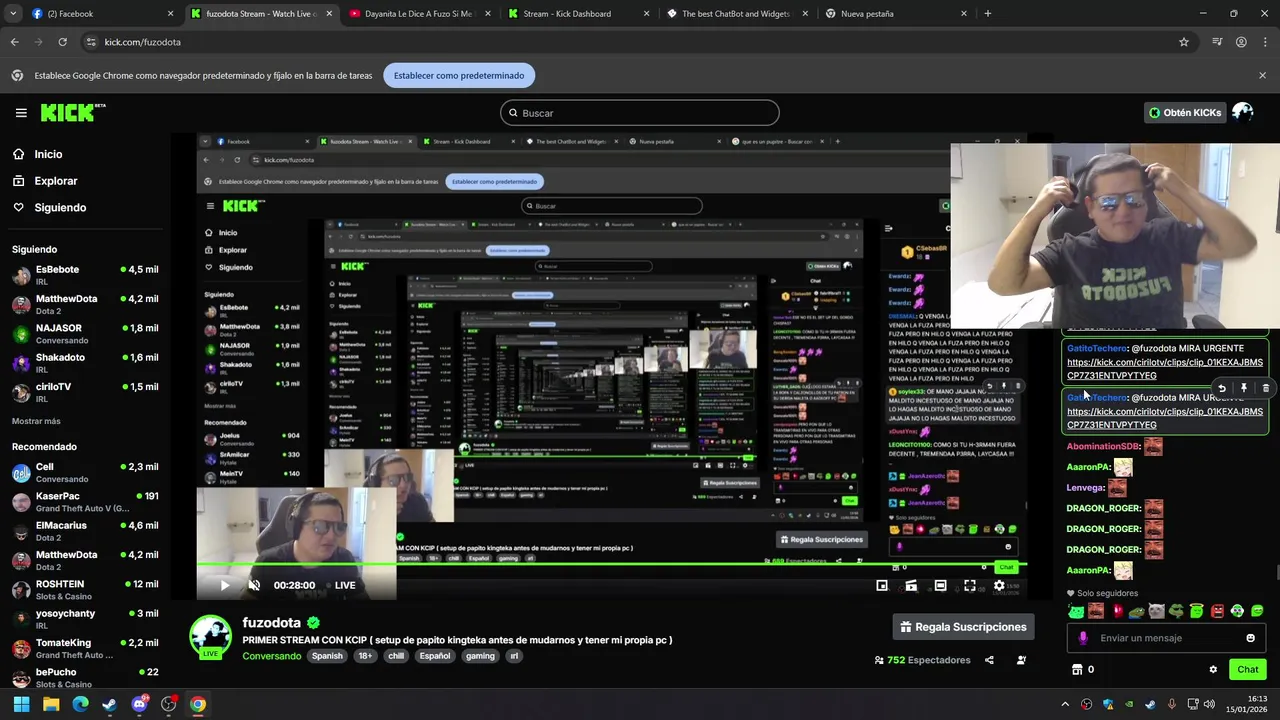Open Discord from the taskbar
This screenshot has width=1280, height=720.
click(139, 704)
